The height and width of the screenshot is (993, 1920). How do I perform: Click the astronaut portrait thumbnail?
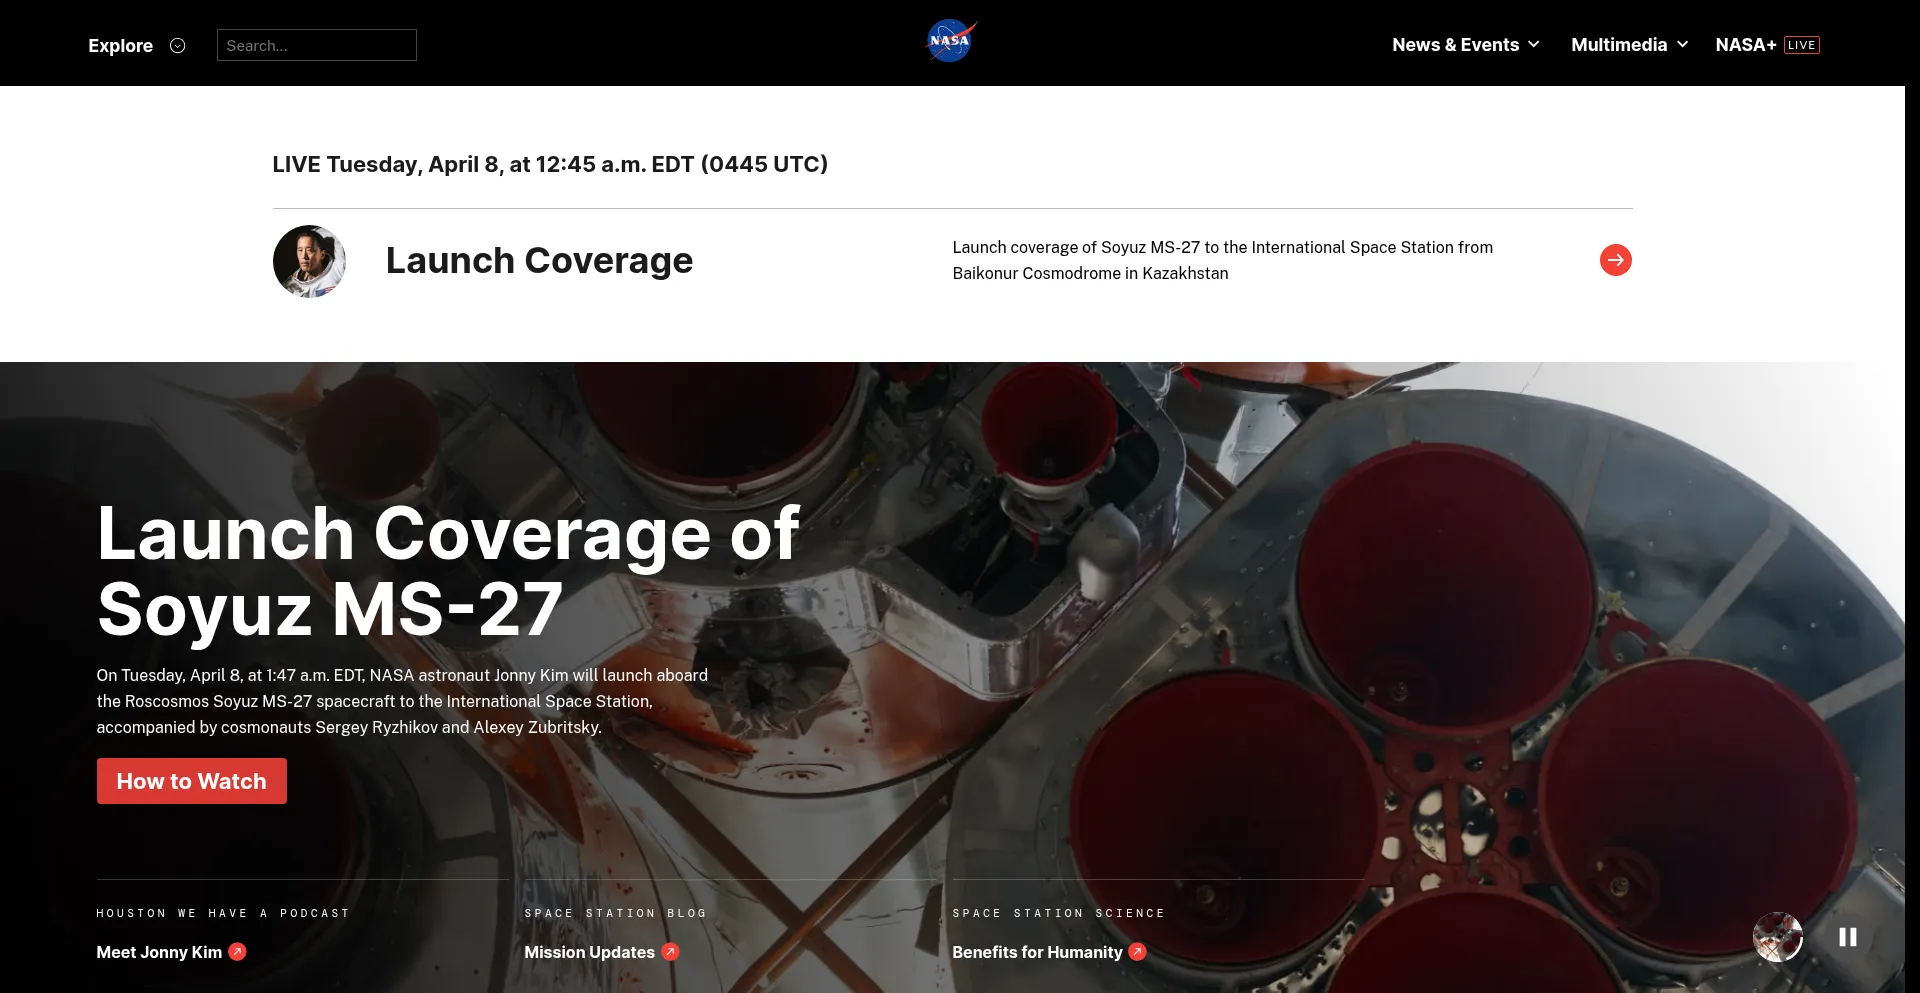[309, 261]
